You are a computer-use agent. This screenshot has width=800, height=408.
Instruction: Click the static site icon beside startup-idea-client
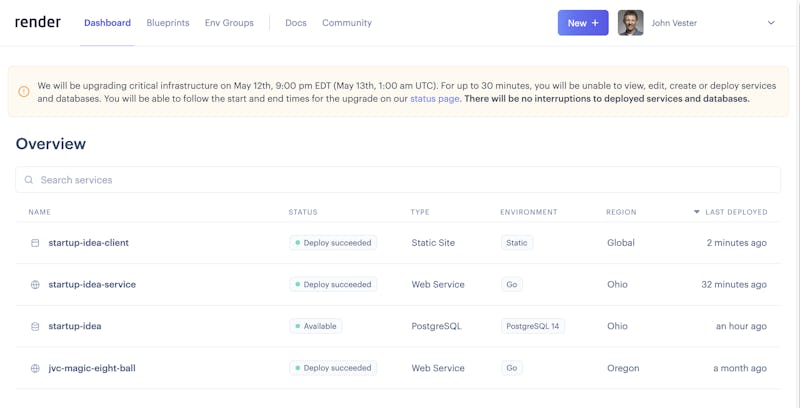(35, 243)
